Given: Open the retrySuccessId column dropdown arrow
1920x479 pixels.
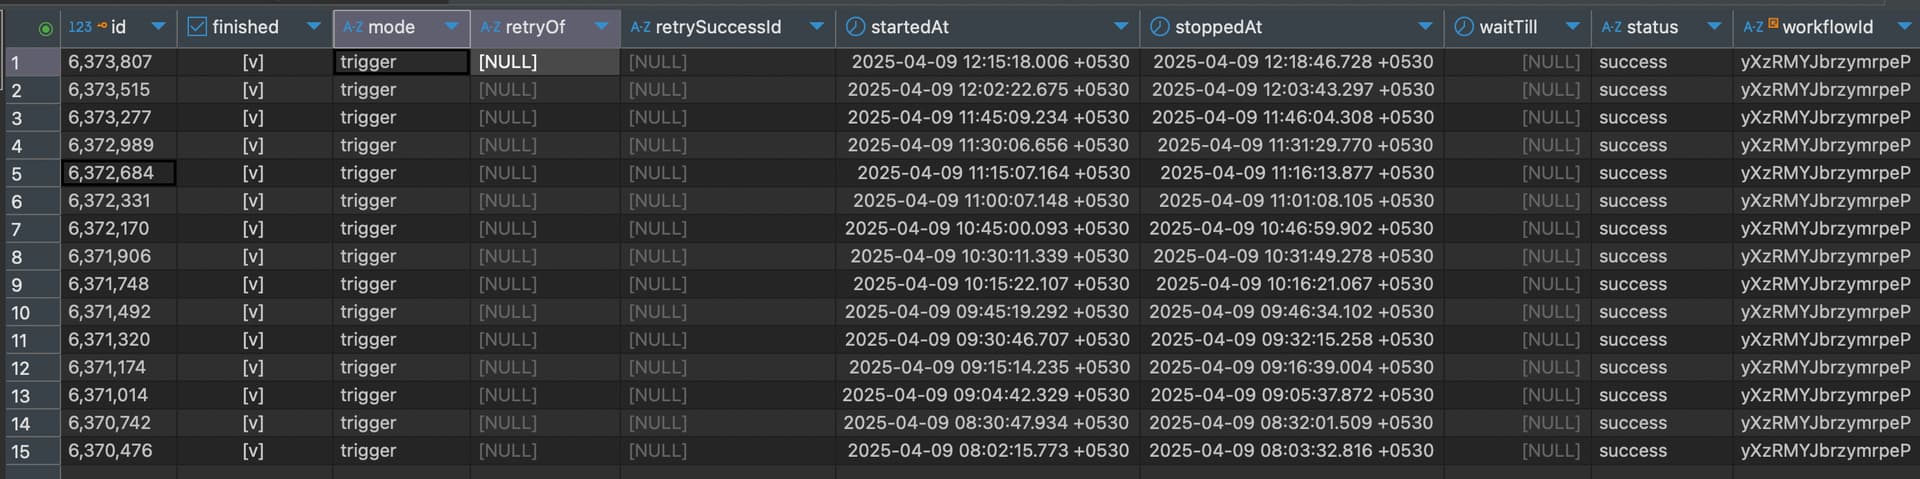Looking at the screenshot, I should (817, 27).
